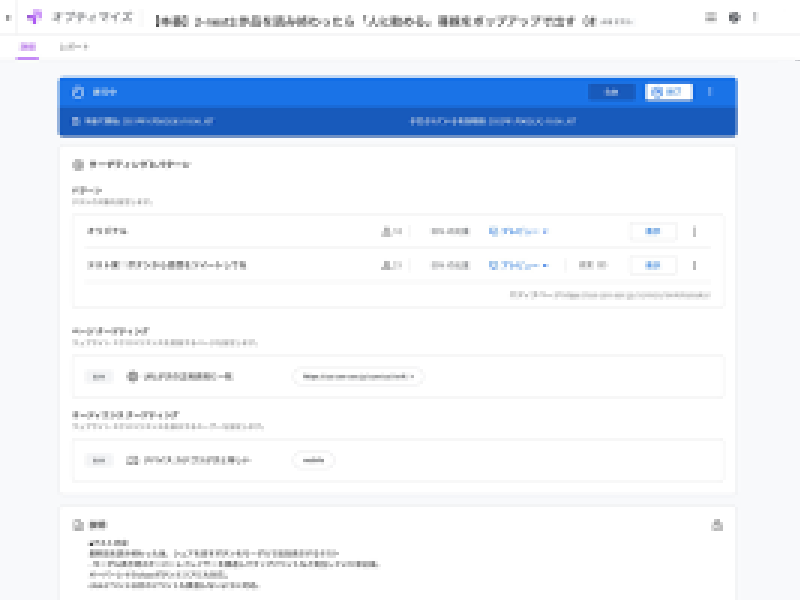The image size is (800, 600).
Task: Open the preview dropdown in the second variant row
Action: 518,265
